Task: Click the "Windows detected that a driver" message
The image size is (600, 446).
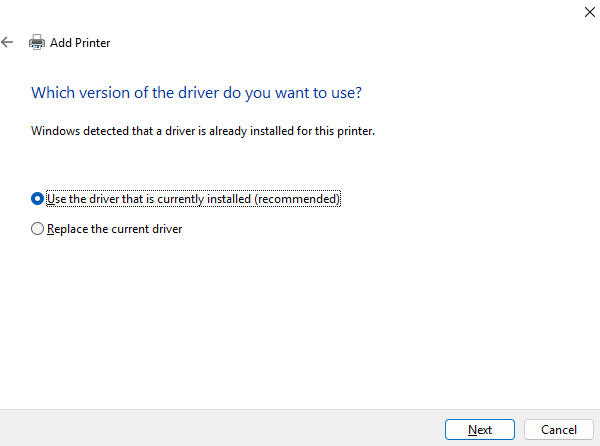Action: pyautogui.click(x=203, y=131)
